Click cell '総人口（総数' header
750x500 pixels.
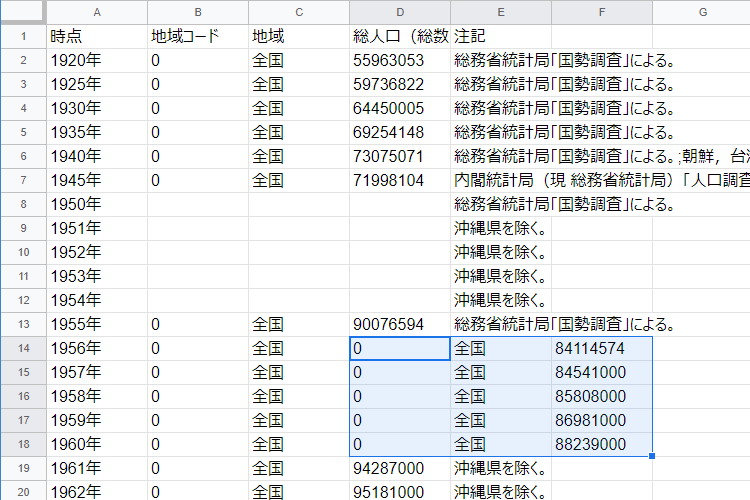[400, 36]
